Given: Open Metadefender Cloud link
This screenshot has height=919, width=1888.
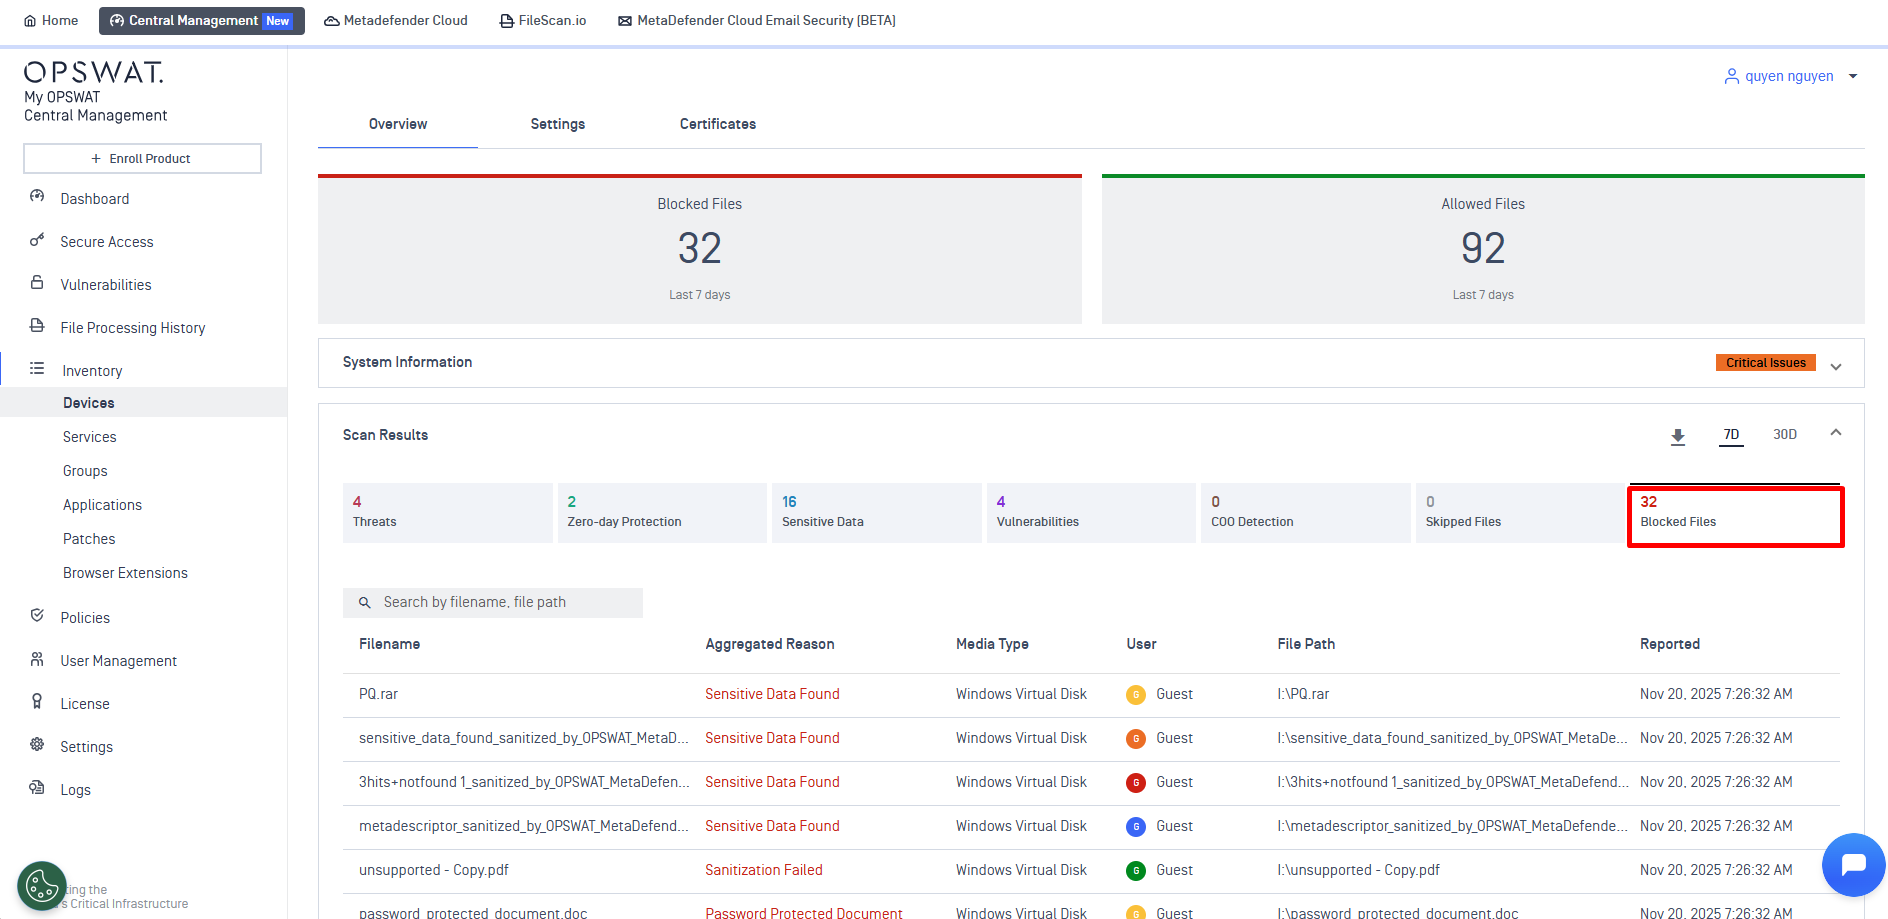Looking at the screenshot, I should [x=396, y=20].
